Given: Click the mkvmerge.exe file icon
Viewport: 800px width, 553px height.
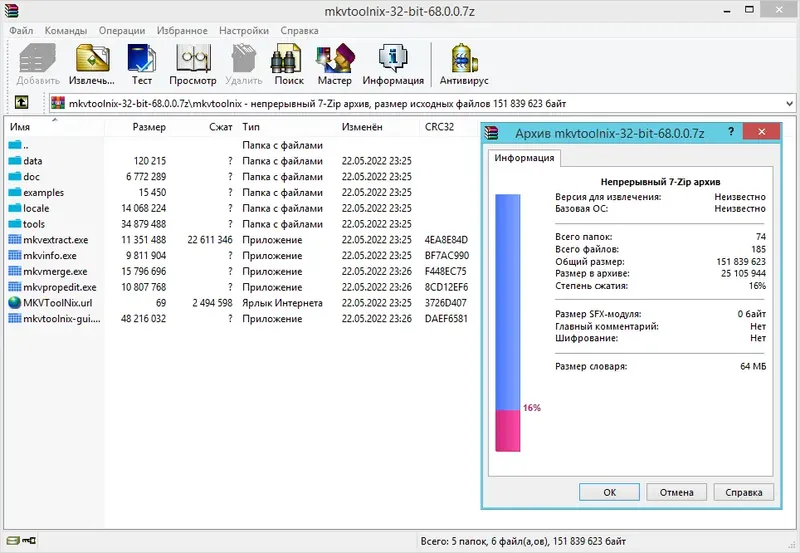Looking at the screenshot, I should (15, 271).
